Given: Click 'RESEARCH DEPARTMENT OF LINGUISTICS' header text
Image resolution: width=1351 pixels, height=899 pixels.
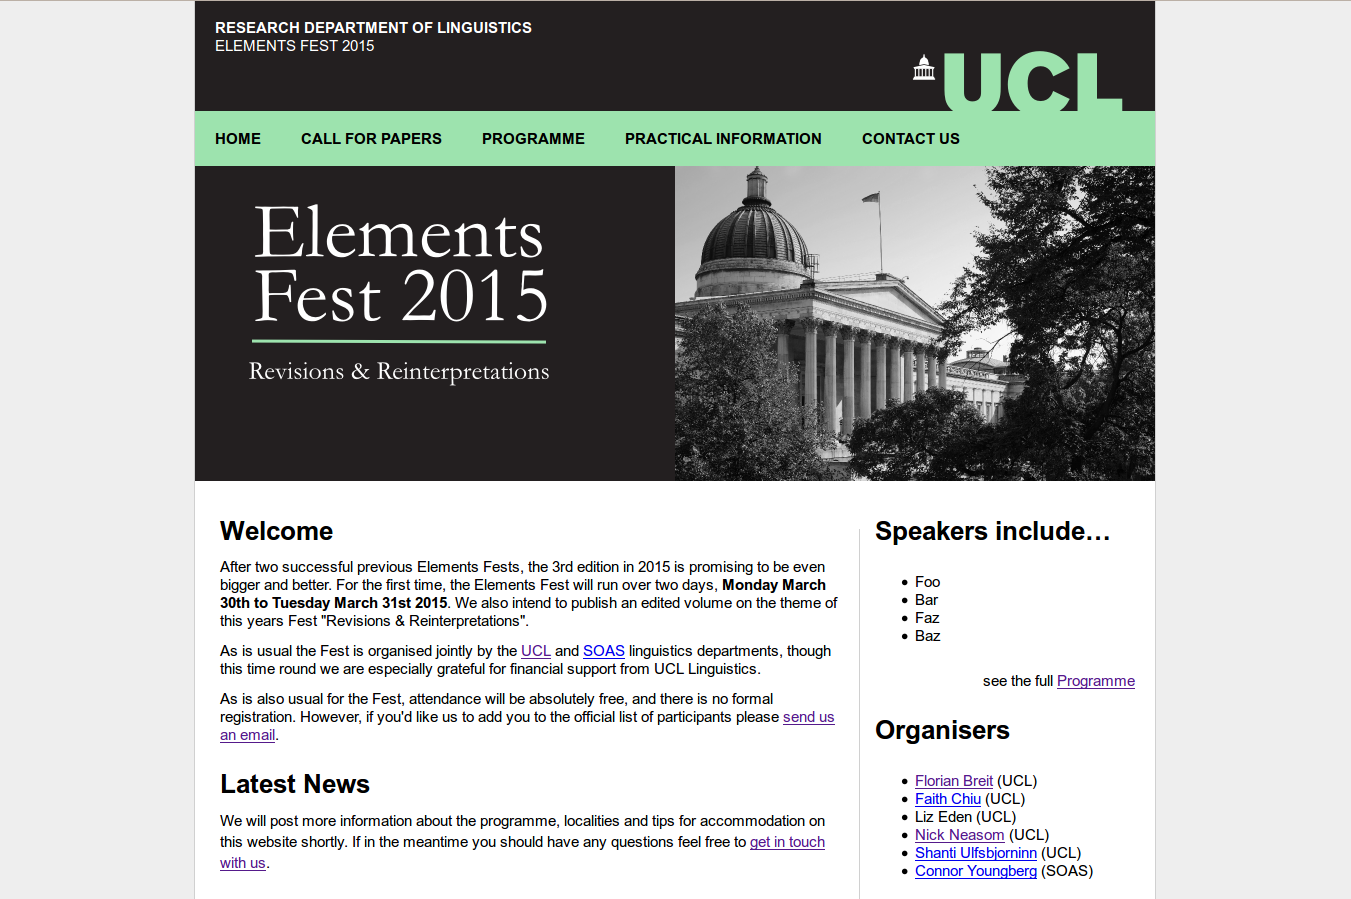Looking at the screenshot, I should pos(373,28).
